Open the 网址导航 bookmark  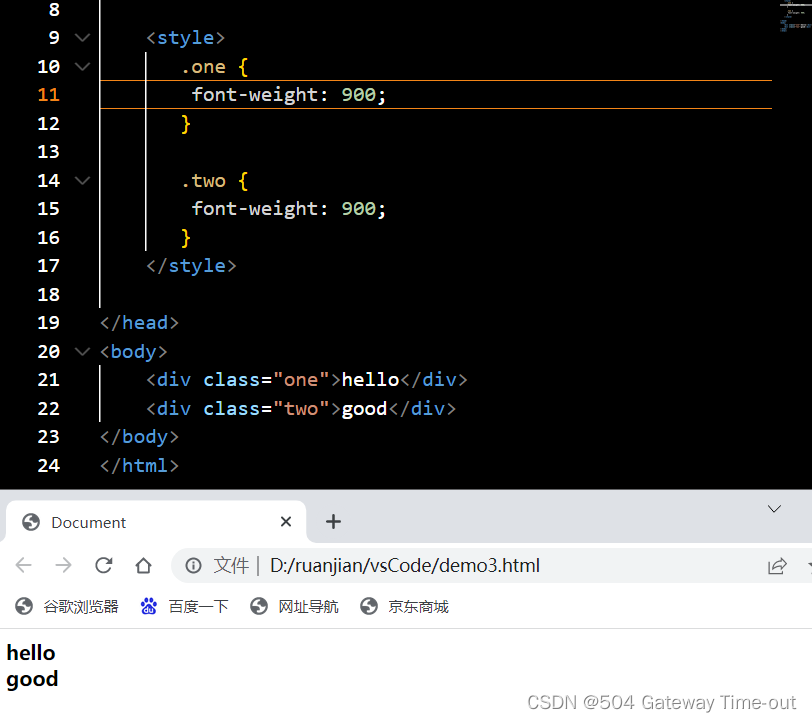coord(294,606)
